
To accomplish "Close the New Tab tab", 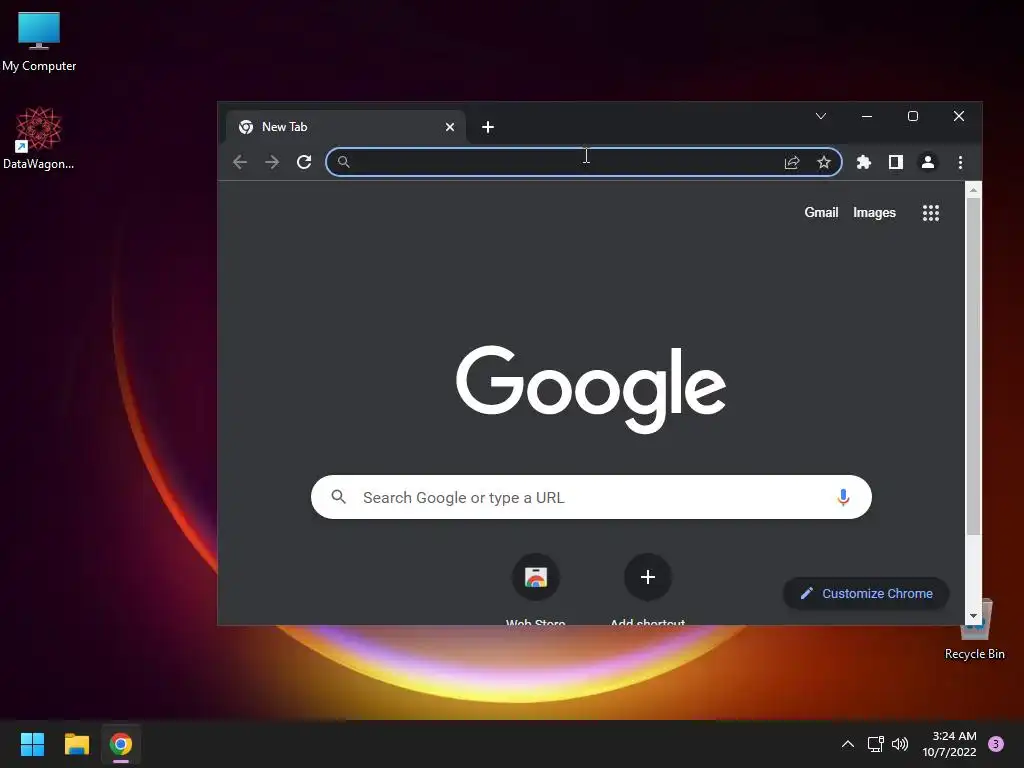I will (450, 127).
